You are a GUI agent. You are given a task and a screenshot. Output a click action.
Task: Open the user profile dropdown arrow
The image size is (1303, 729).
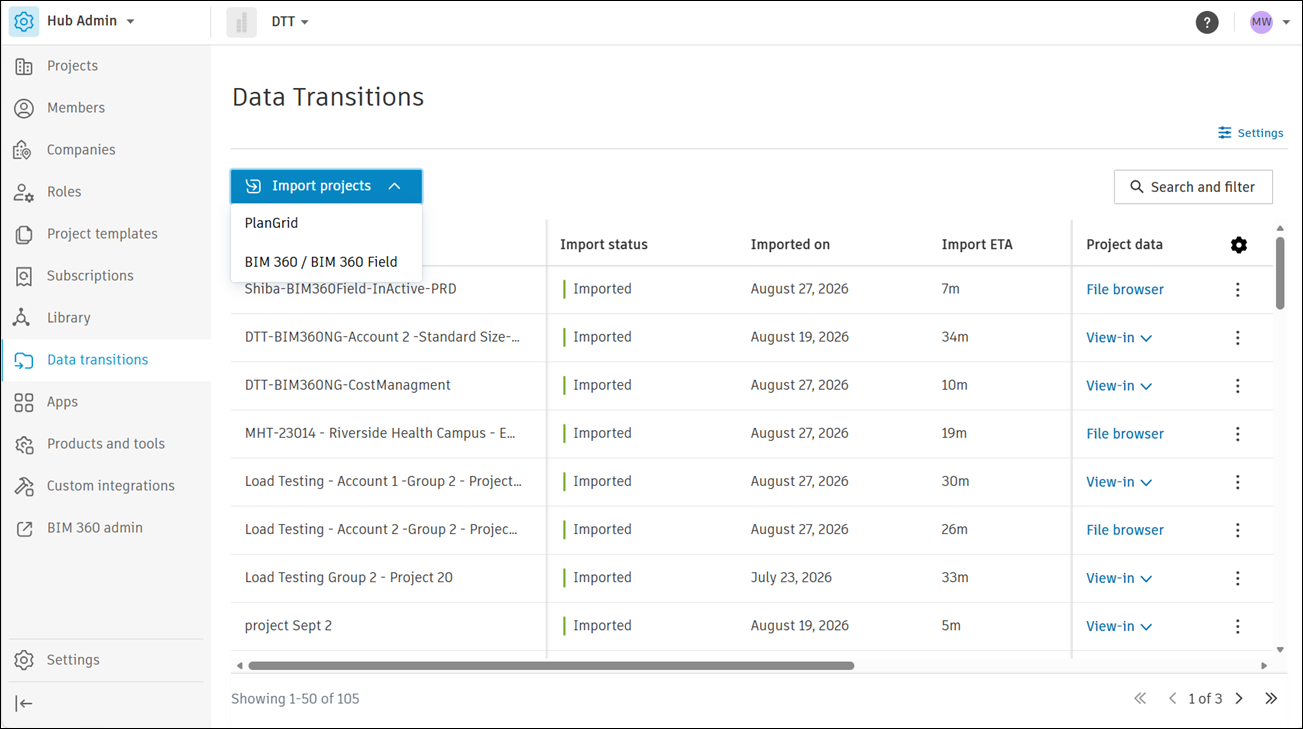(x=1286, y=22)
